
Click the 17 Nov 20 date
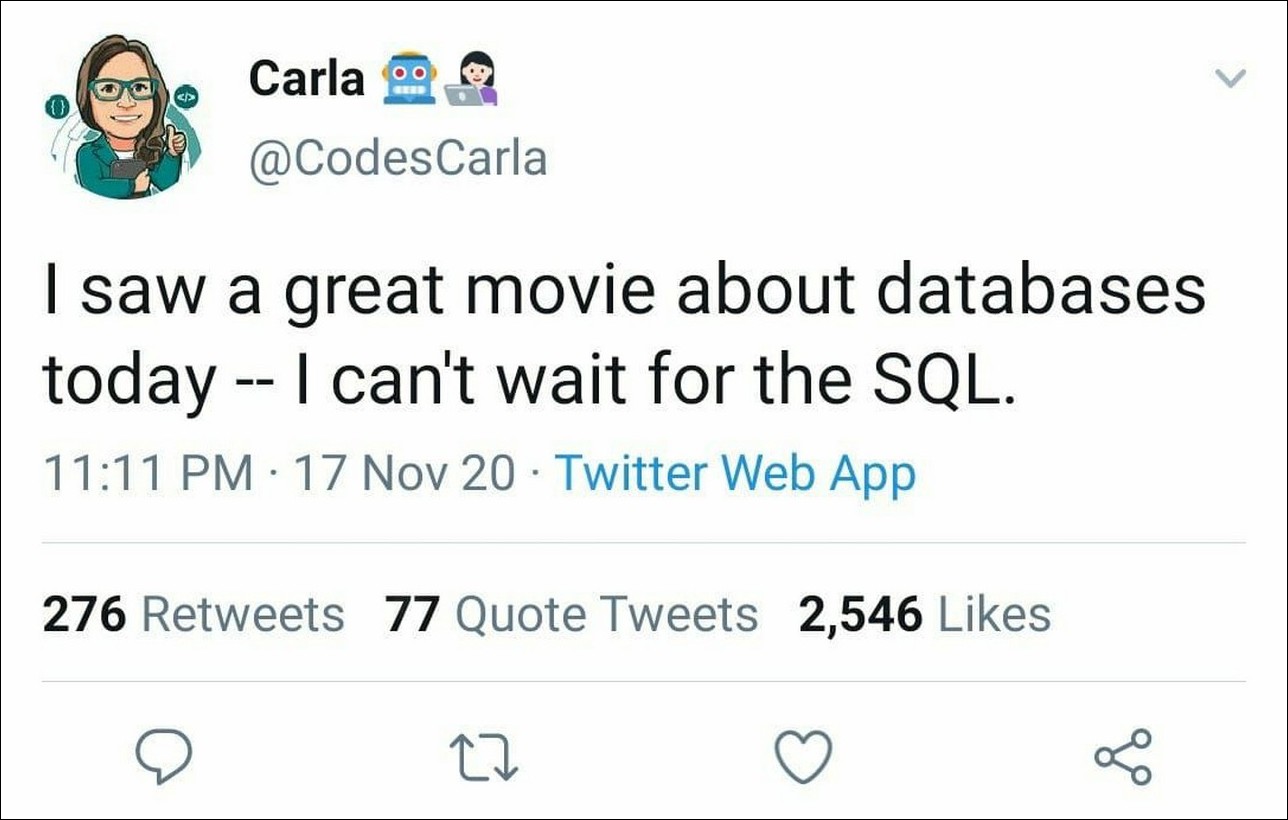(x=405, y=473)
